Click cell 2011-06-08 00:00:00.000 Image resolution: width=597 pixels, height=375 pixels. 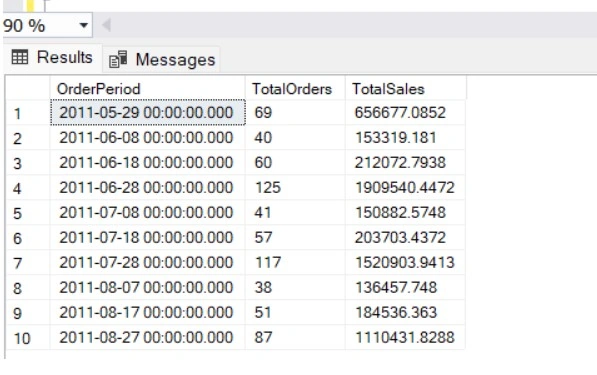(147, 138)
